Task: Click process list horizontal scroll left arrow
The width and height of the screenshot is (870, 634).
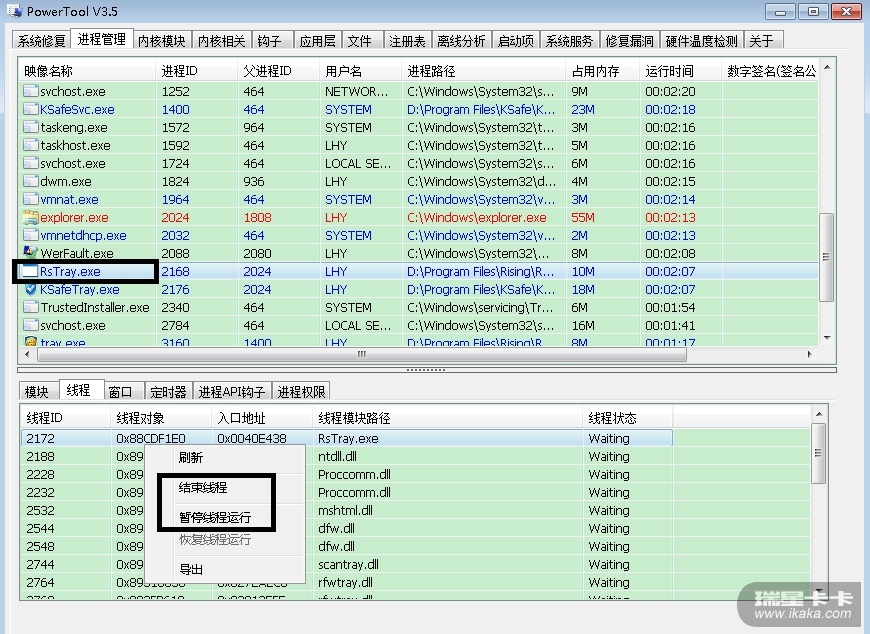Action: tap(27, 354)
